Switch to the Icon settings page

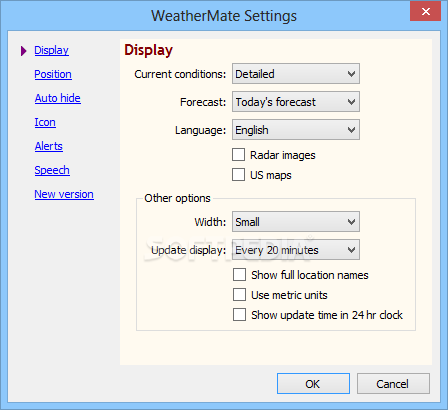pos(45,122)
